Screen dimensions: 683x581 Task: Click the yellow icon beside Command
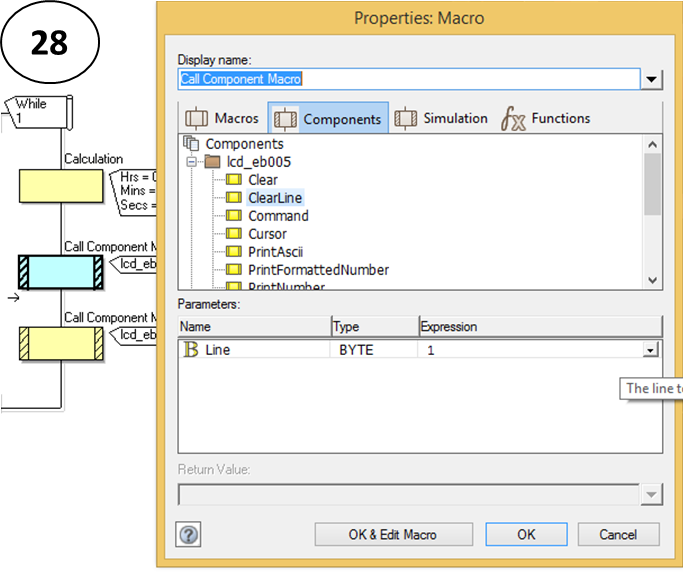234,215
